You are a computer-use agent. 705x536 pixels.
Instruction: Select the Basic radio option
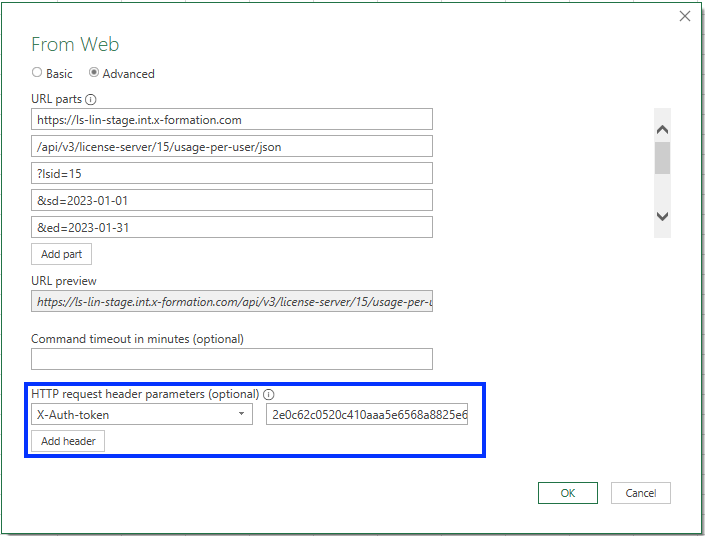[x=37, y=73]
